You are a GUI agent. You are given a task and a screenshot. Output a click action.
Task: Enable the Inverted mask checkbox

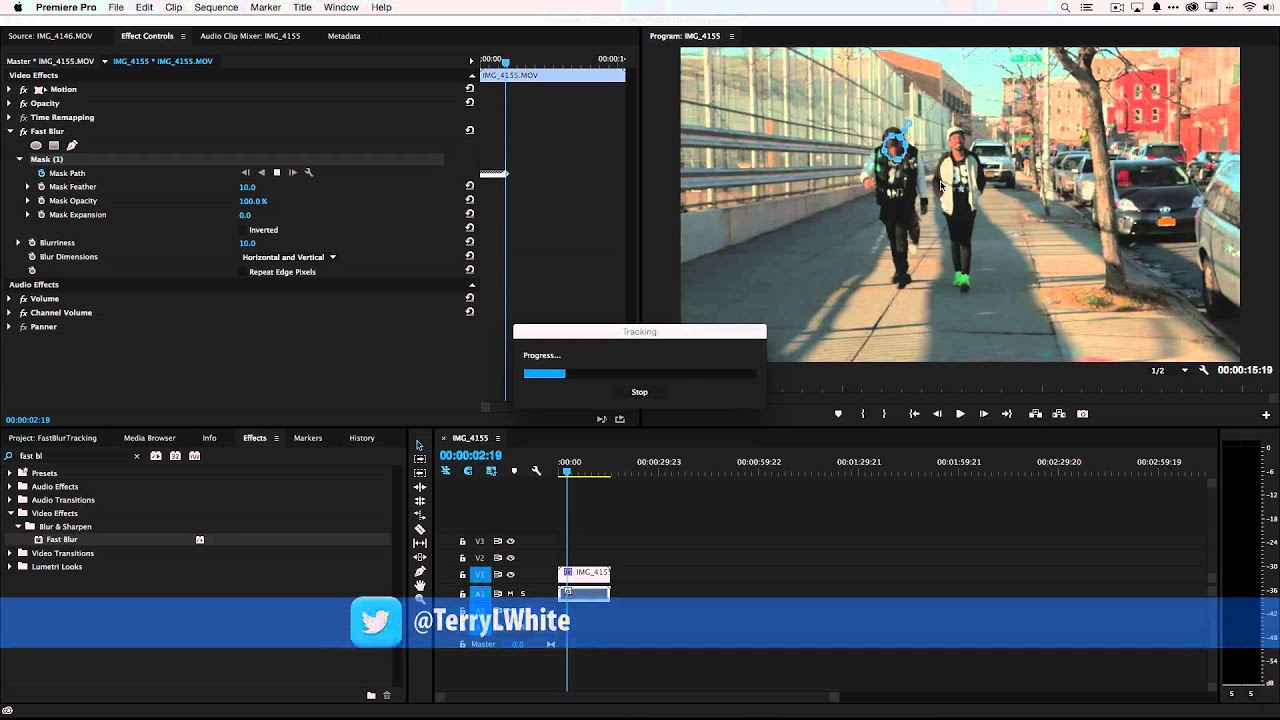coord(244,230)
